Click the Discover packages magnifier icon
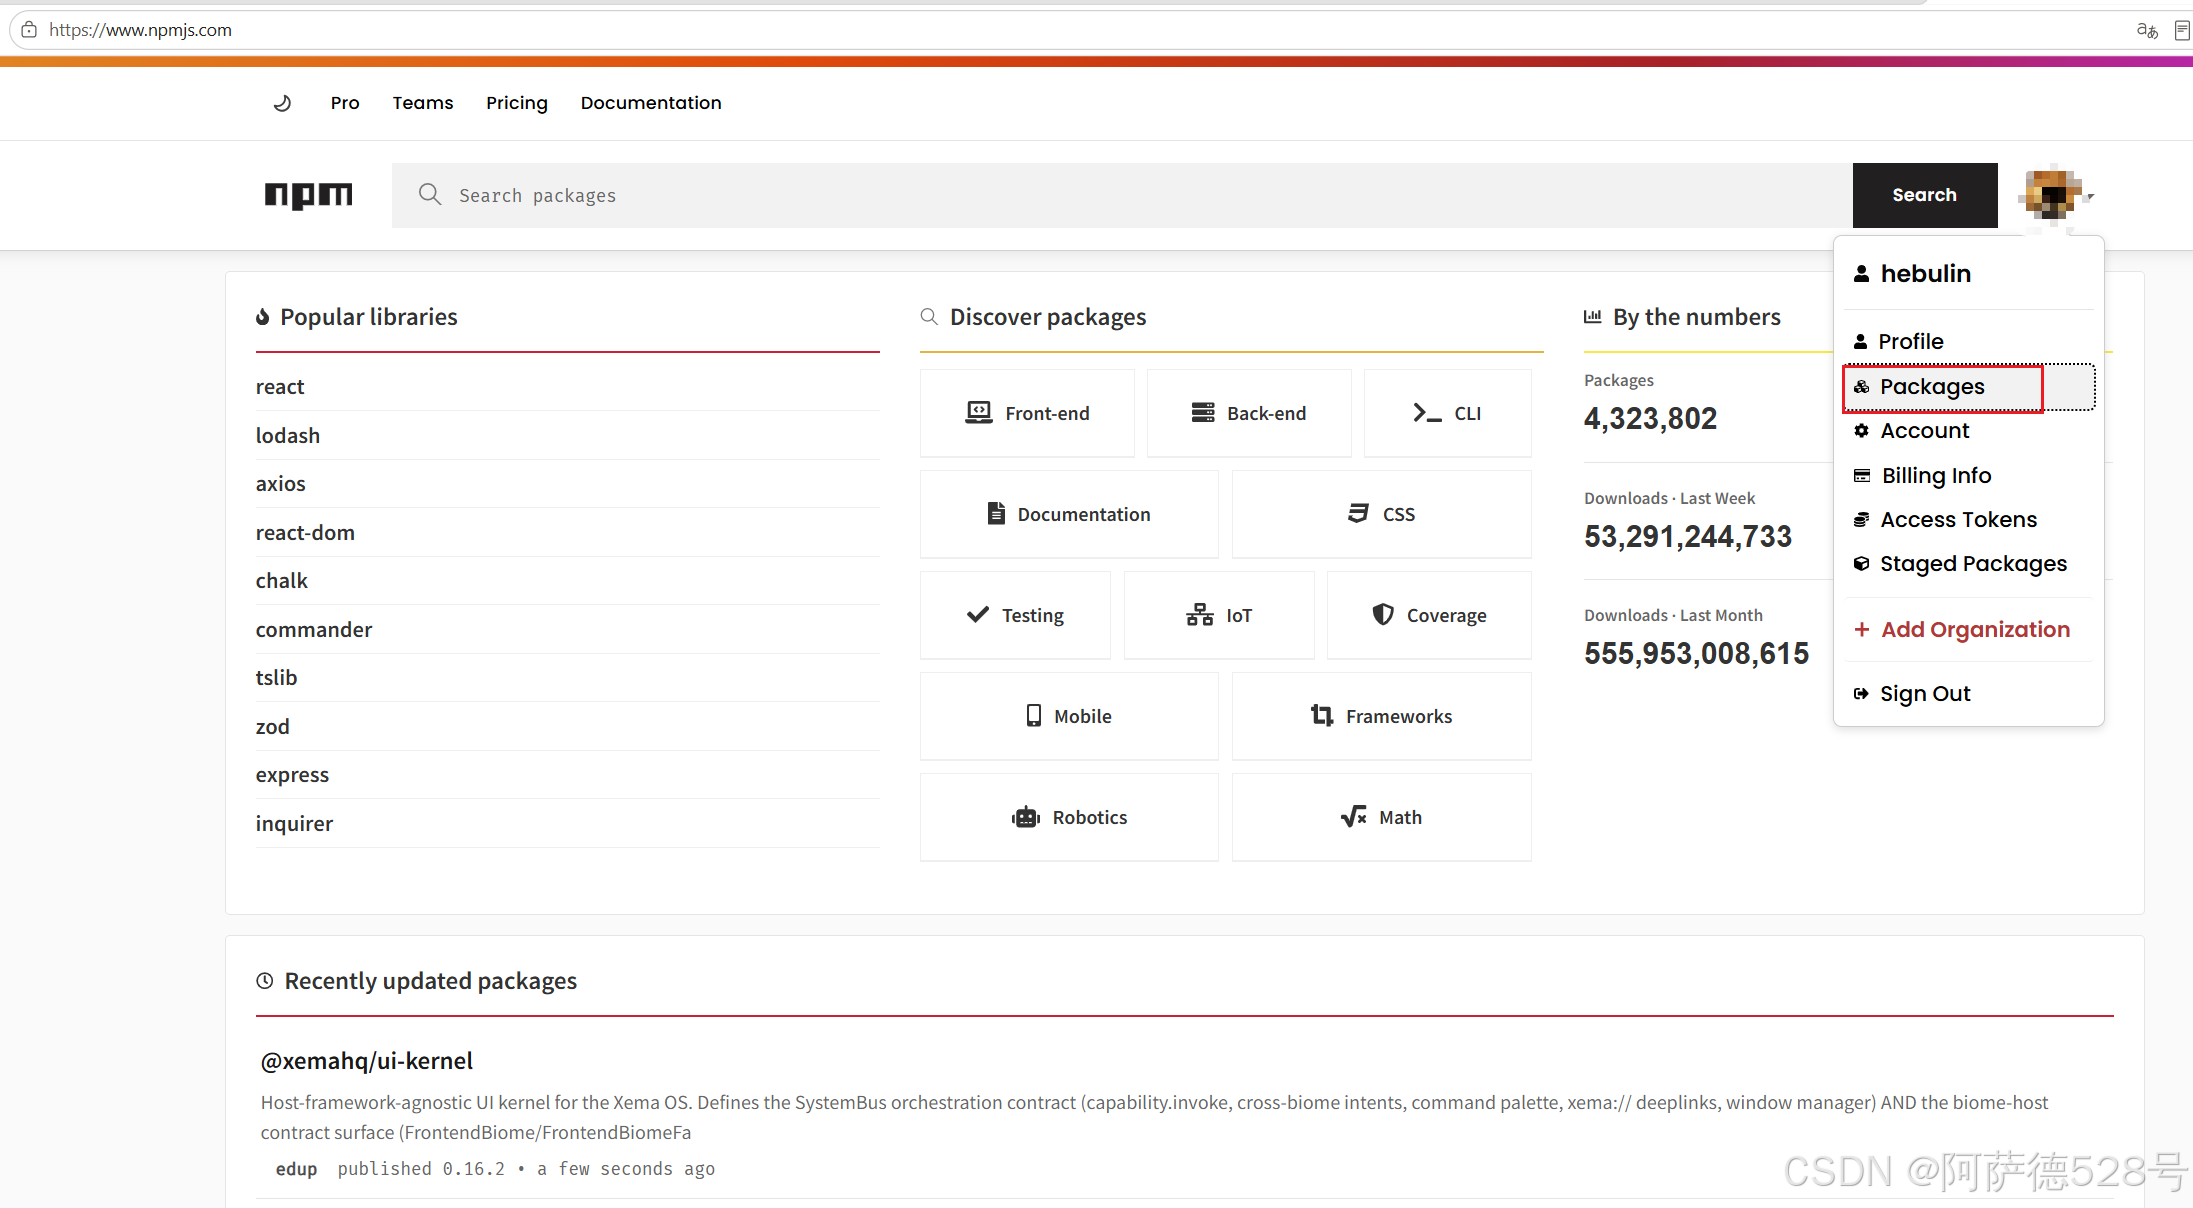 [929, 317]
